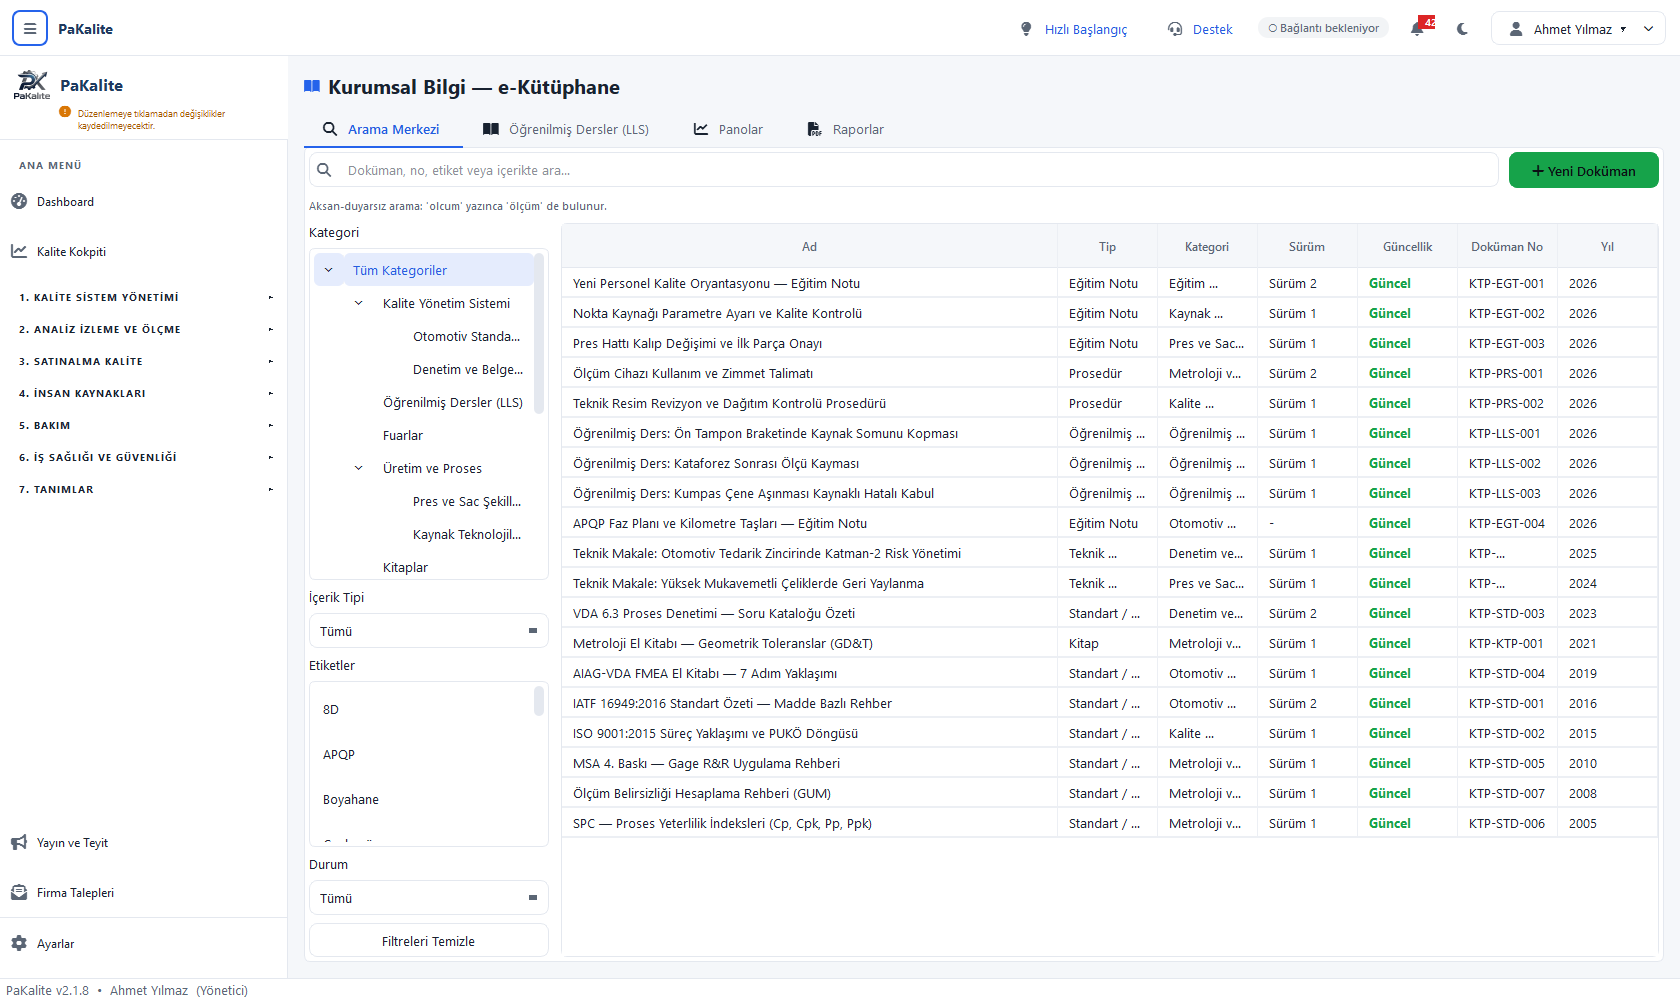1680x1000 pixels.
Task: Expand 3. Satınalma Kalite menu
Action: pyautogui.click(x=144, y=361)
